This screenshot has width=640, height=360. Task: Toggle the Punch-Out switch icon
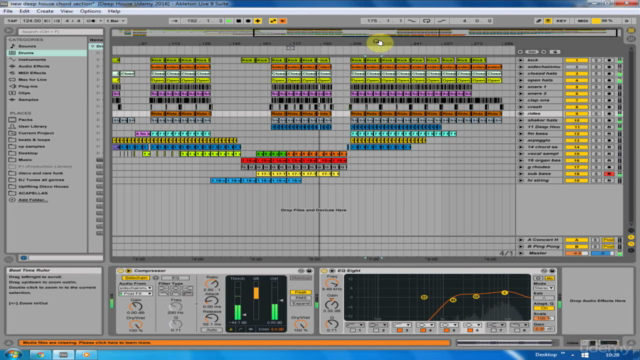pyautogui.click(x=442, y=21)
